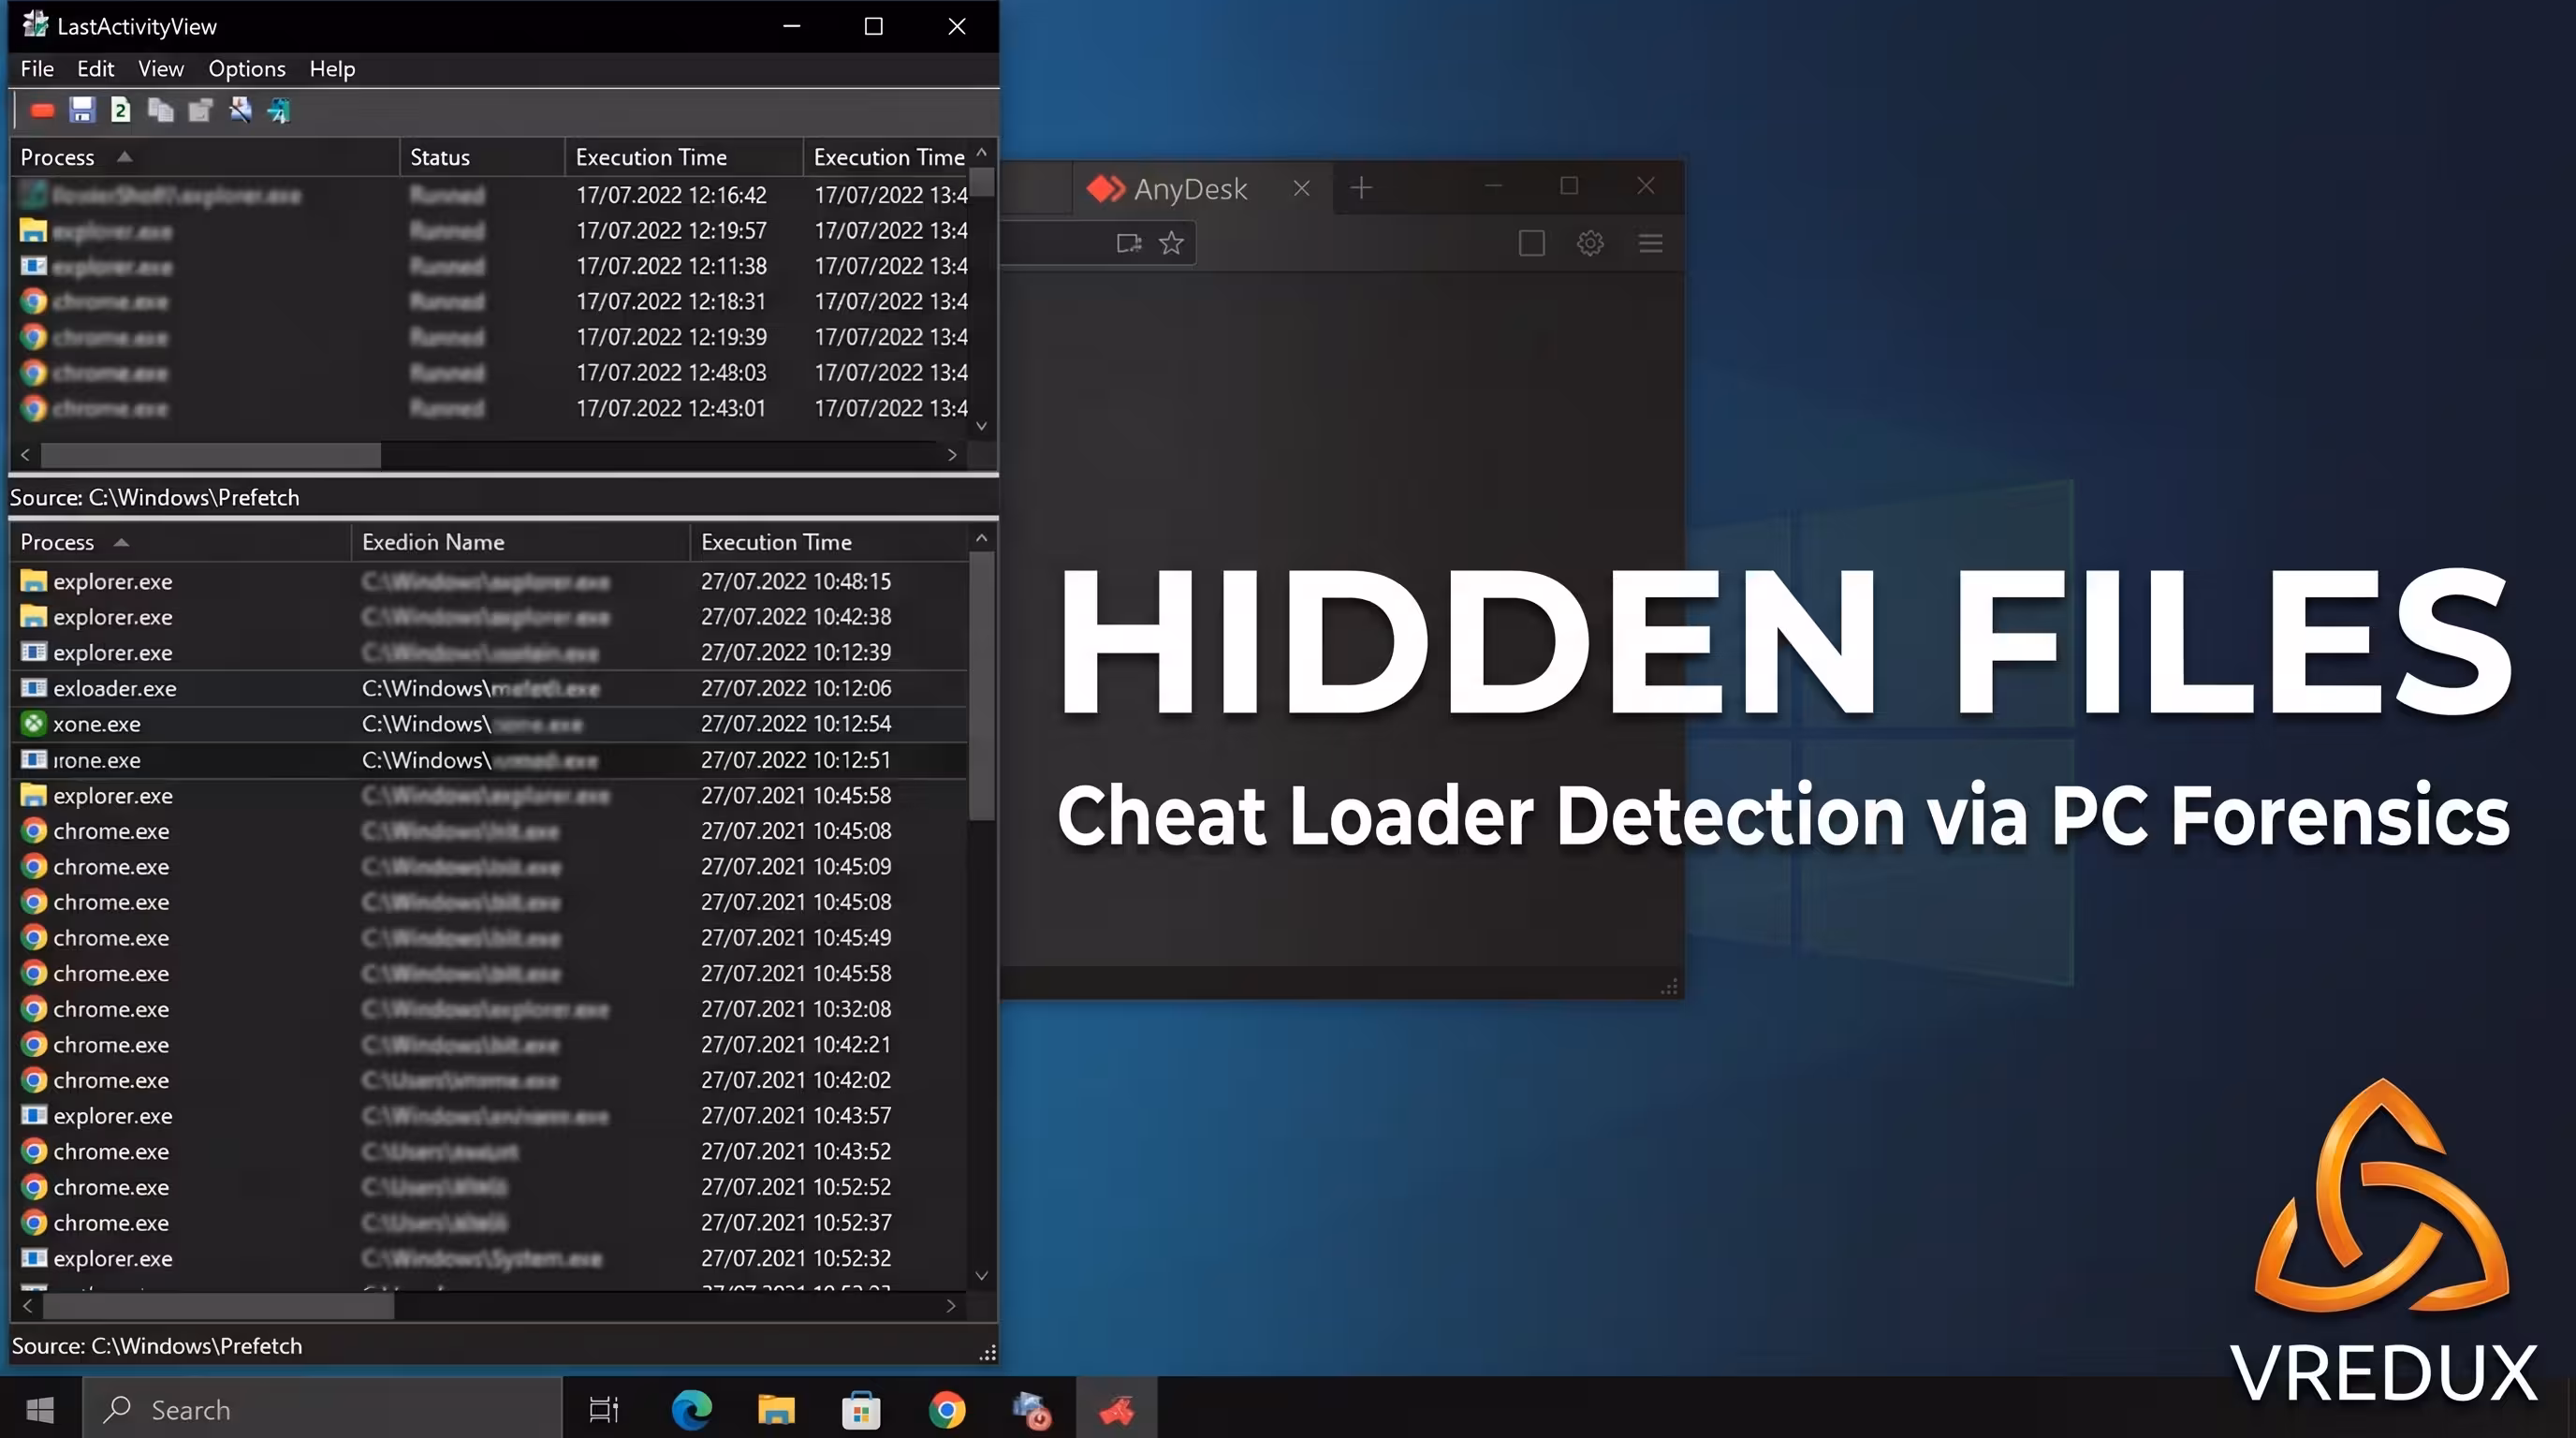2576x1438 pixels.
Task: Click the copy selected items toolbar icon
Action: [160, 110]
